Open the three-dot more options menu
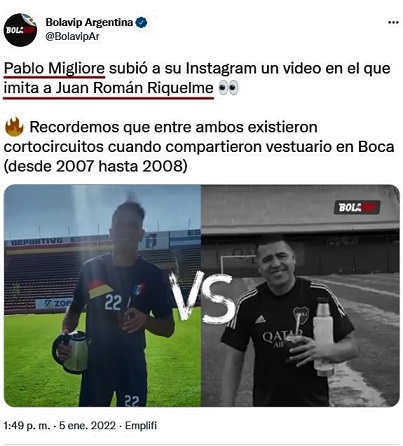403x446 pixels. point(393,23)
